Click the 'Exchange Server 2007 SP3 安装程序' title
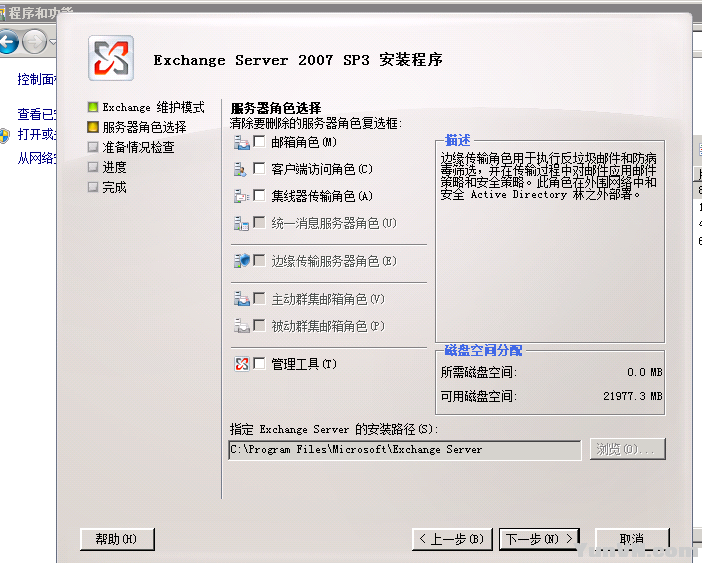702x563 pixels. [298, 60]
